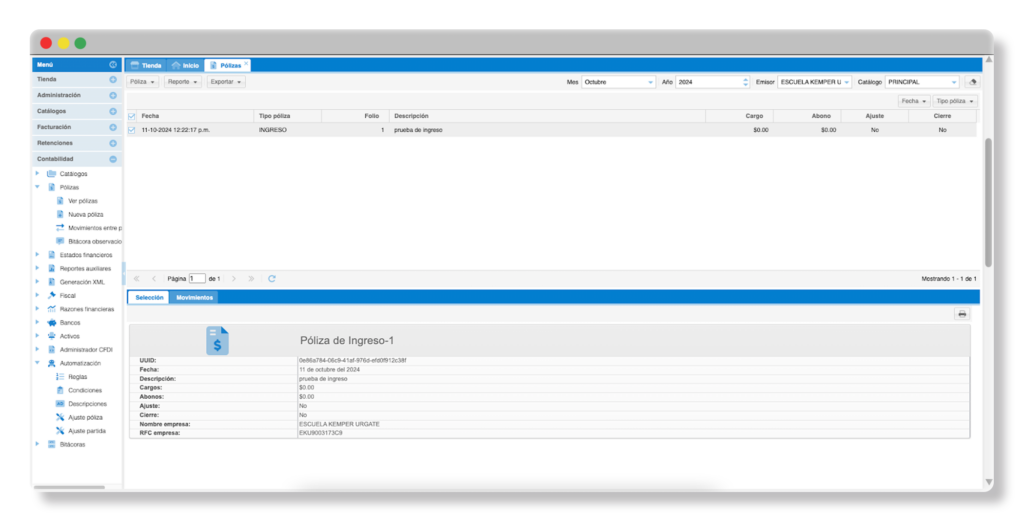Toggle the select-all checkbox in the table header
Image resolution: width=1024 pixels, height=531 pixels.
(x=132, y=116)
